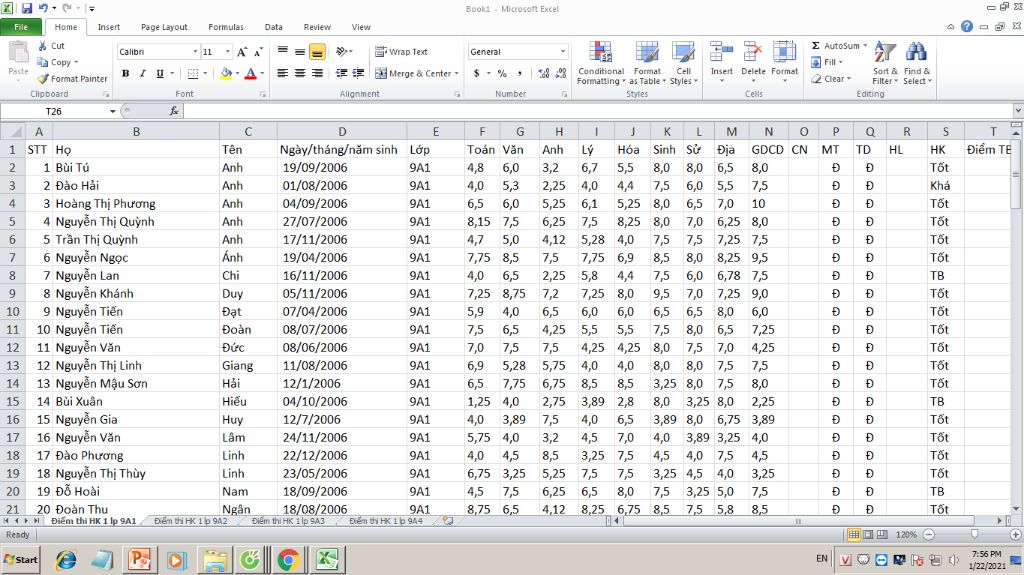Toggle Underline formatting
Image resolution: width=1024 pixels, height=575 pixels.
click(x=160, y=73)
